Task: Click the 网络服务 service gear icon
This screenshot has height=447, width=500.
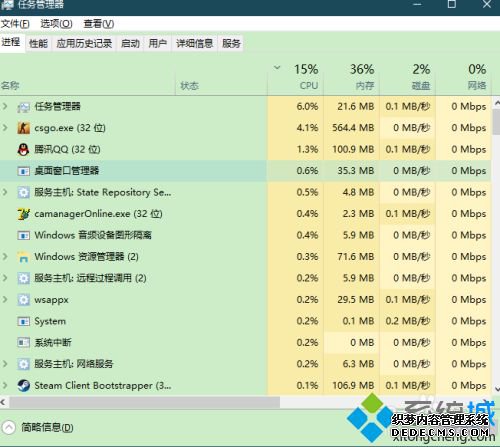Action: [24, 364]
